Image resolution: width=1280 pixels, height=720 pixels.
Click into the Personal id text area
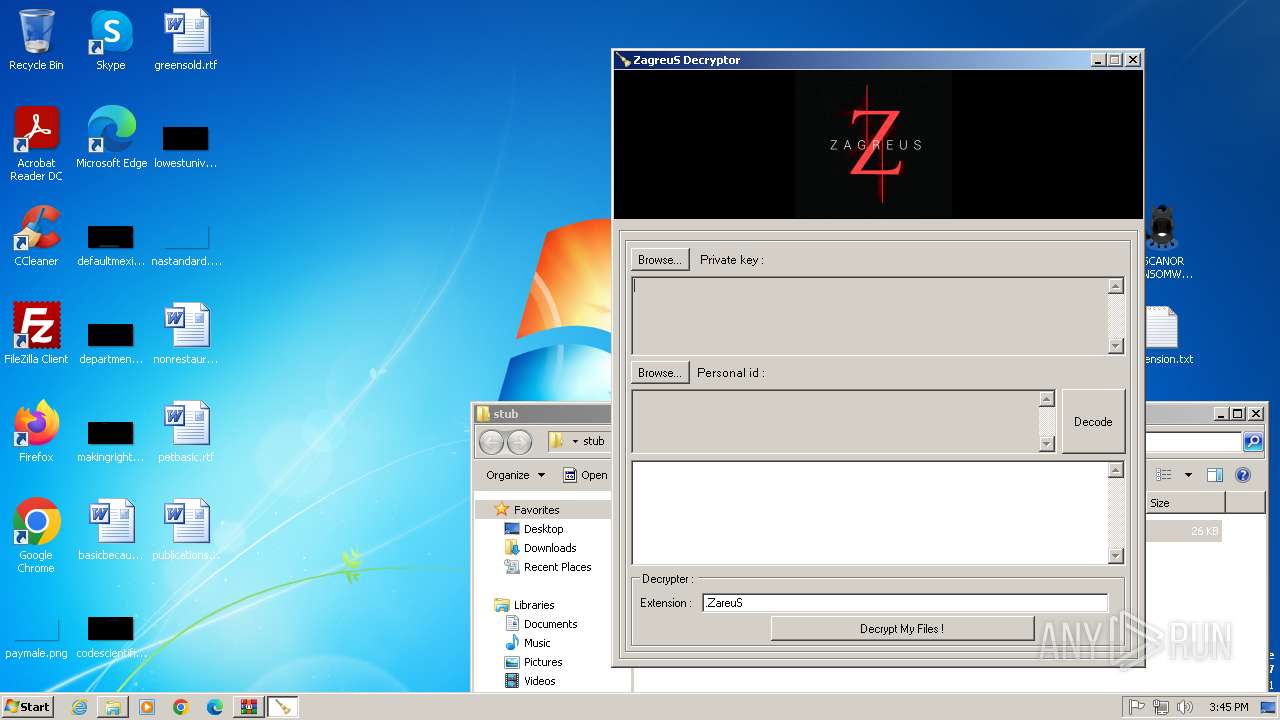pyautogui.click(x=836, y=421)
